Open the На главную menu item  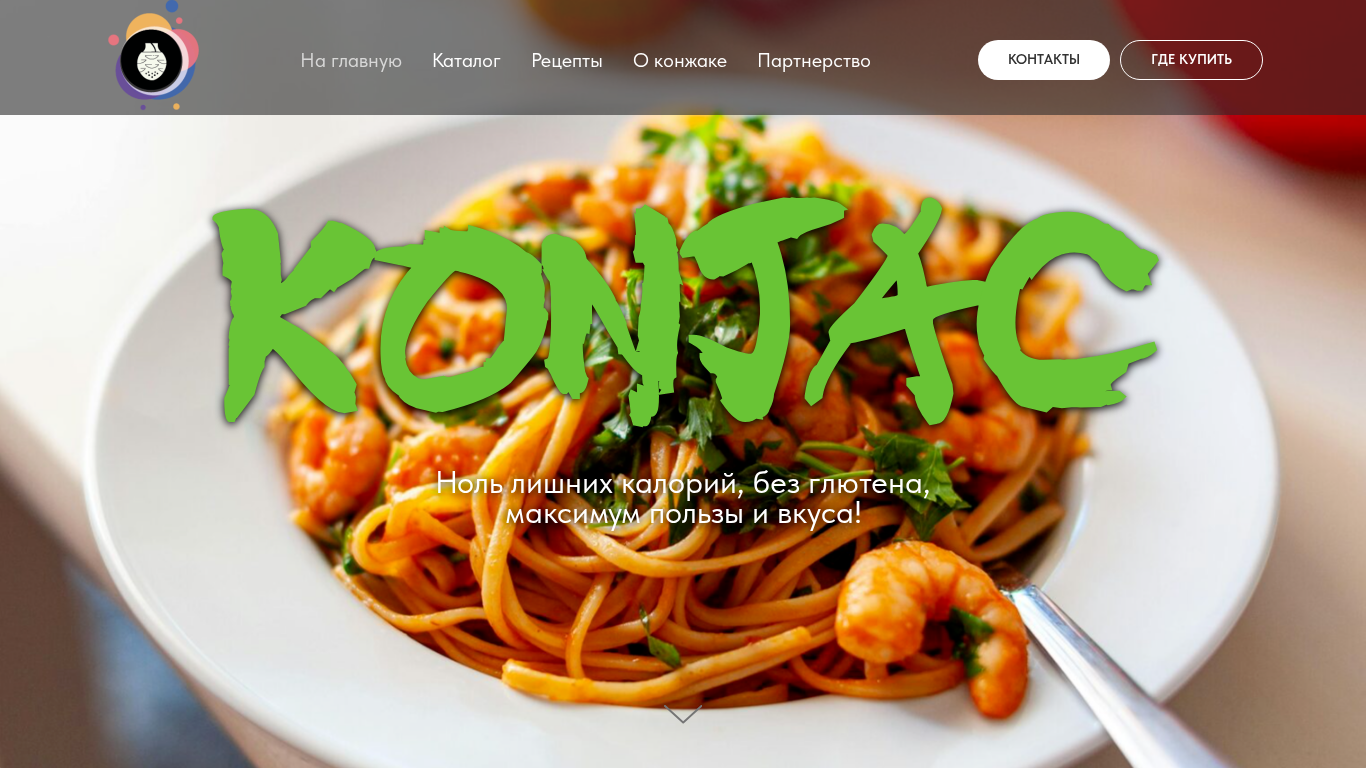351,60
